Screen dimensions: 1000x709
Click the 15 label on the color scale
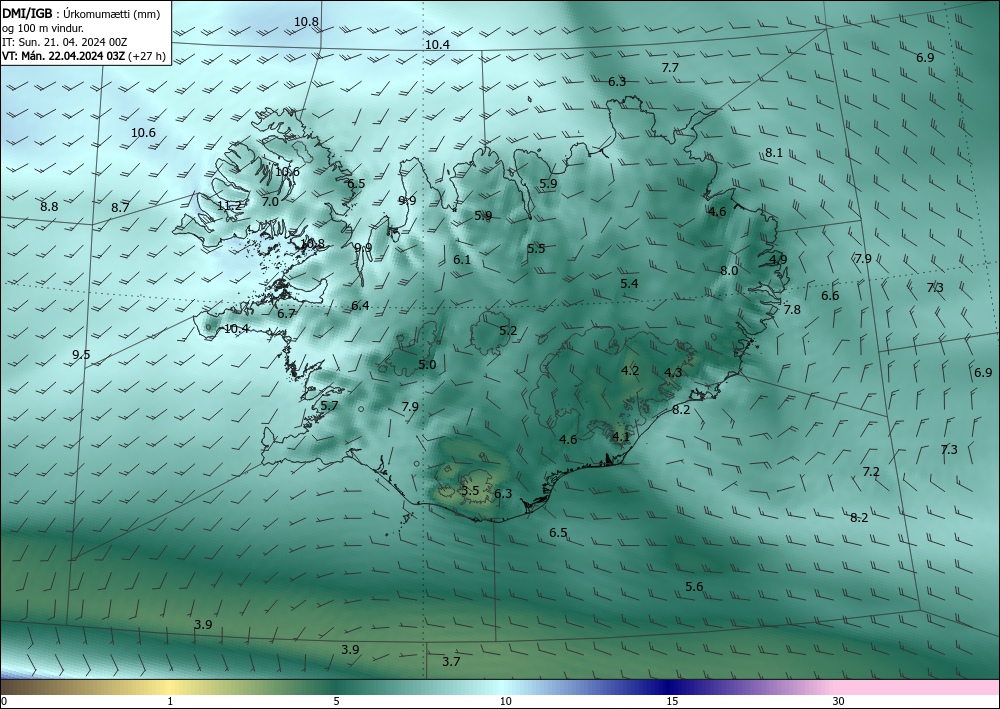coord(672,701)
